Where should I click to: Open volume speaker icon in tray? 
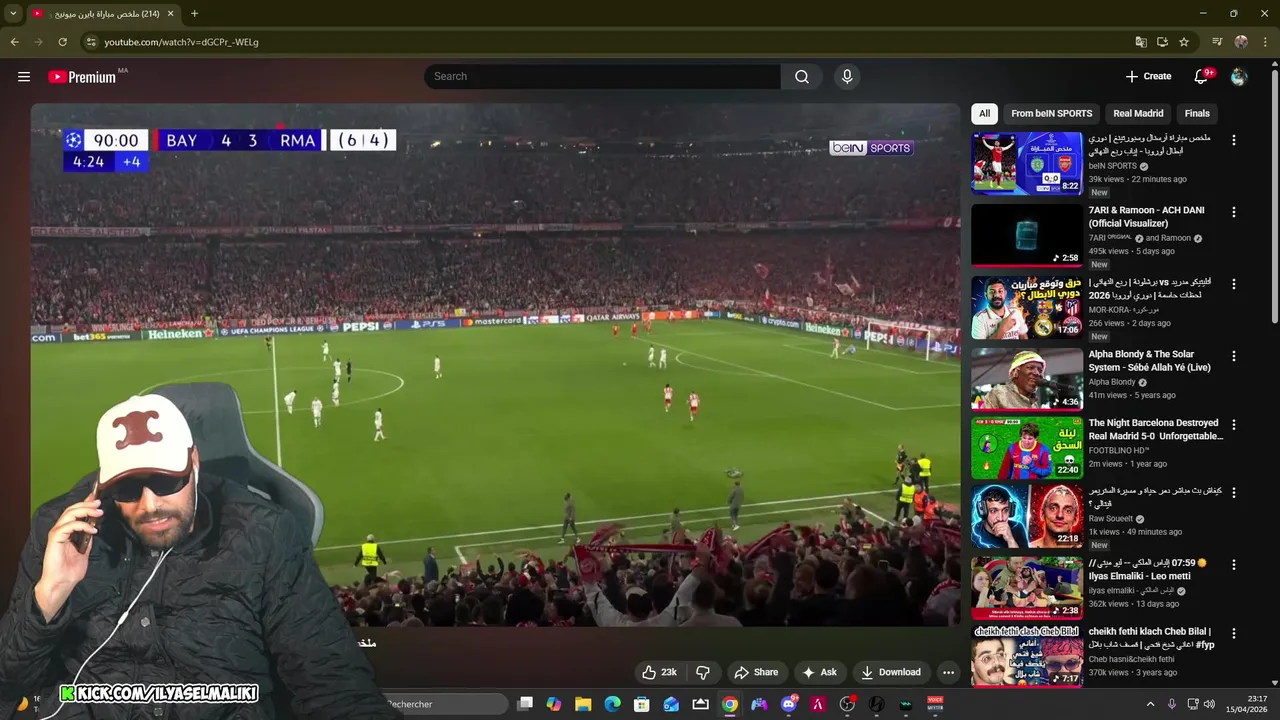point(1208,704)
